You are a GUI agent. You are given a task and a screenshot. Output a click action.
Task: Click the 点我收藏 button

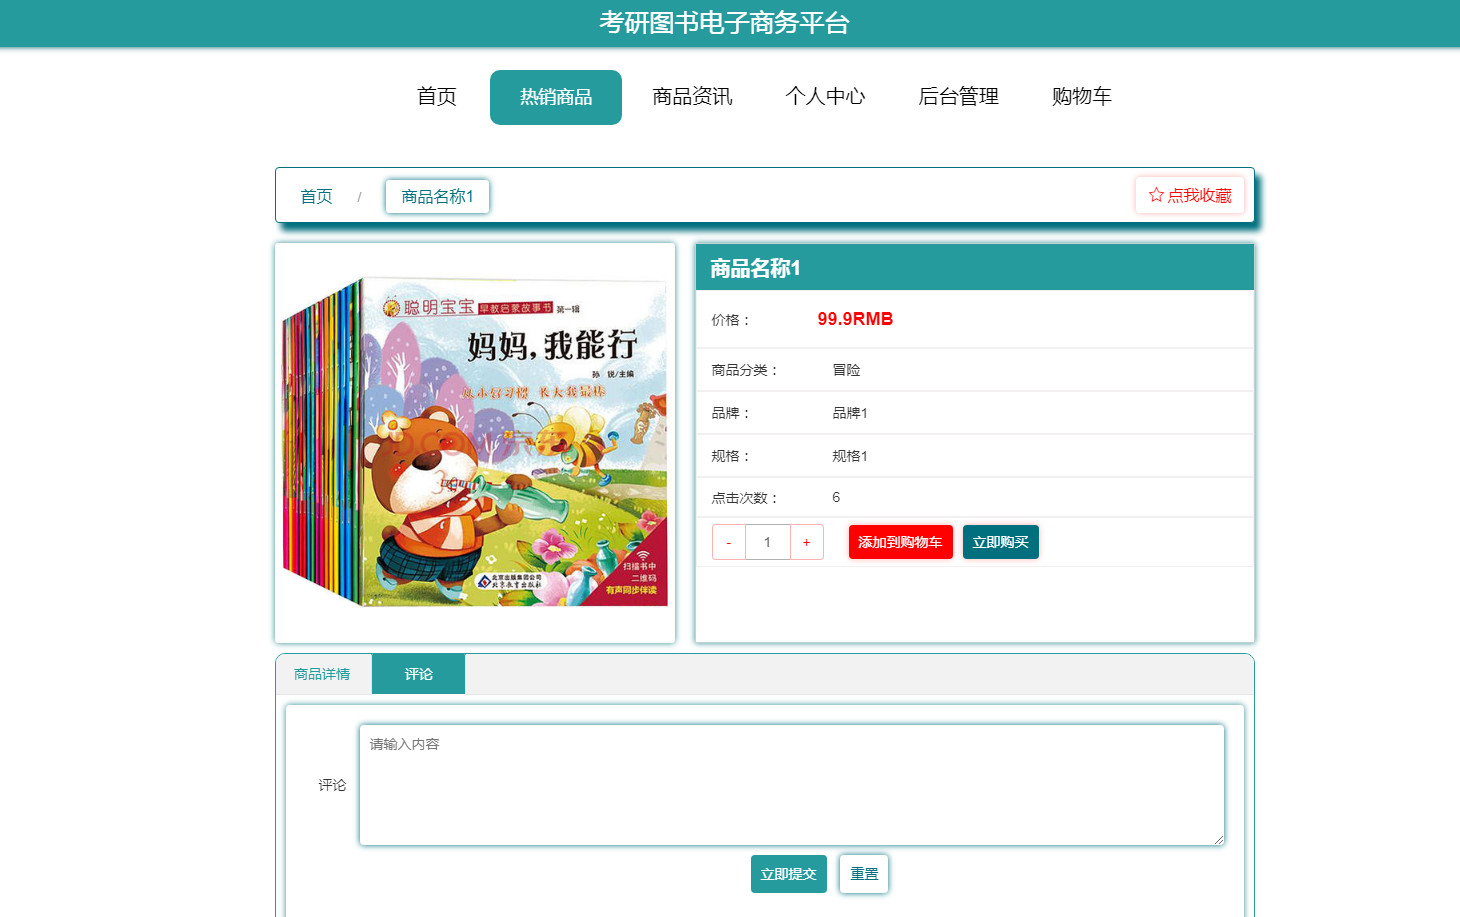pos(1190,195)
